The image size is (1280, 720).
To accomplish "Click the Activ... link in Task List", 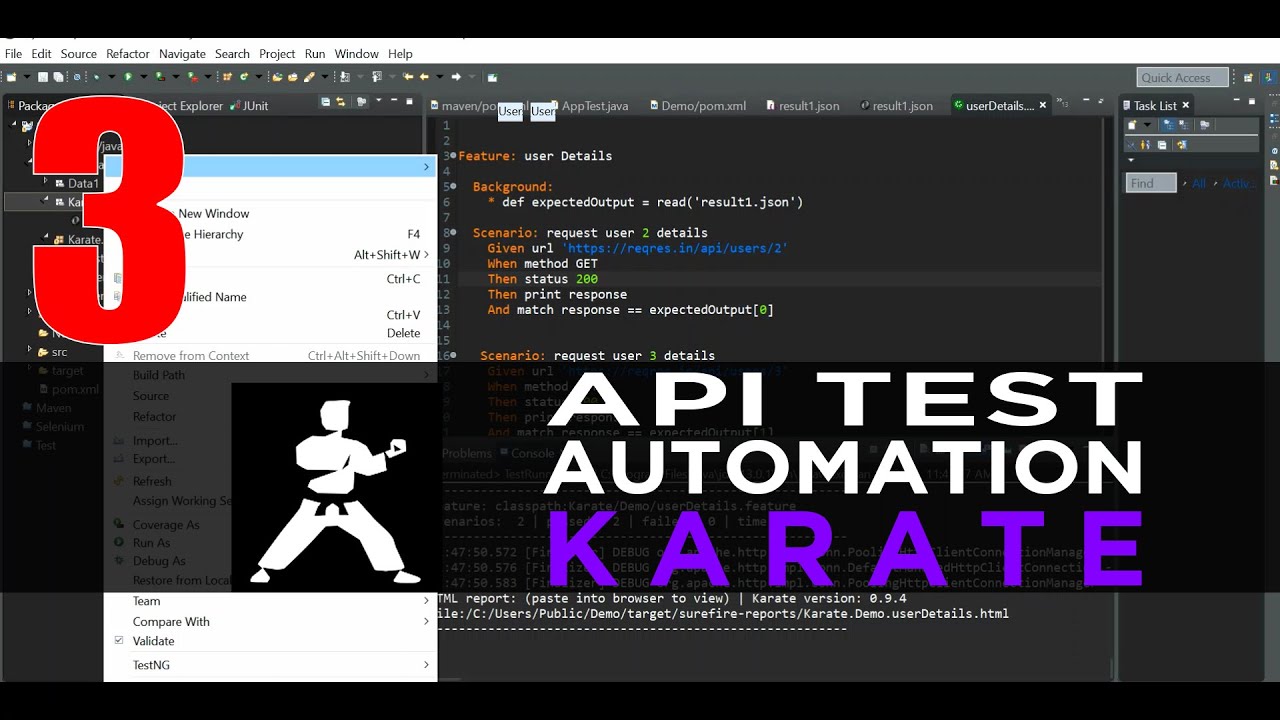I will (1239, 183).
